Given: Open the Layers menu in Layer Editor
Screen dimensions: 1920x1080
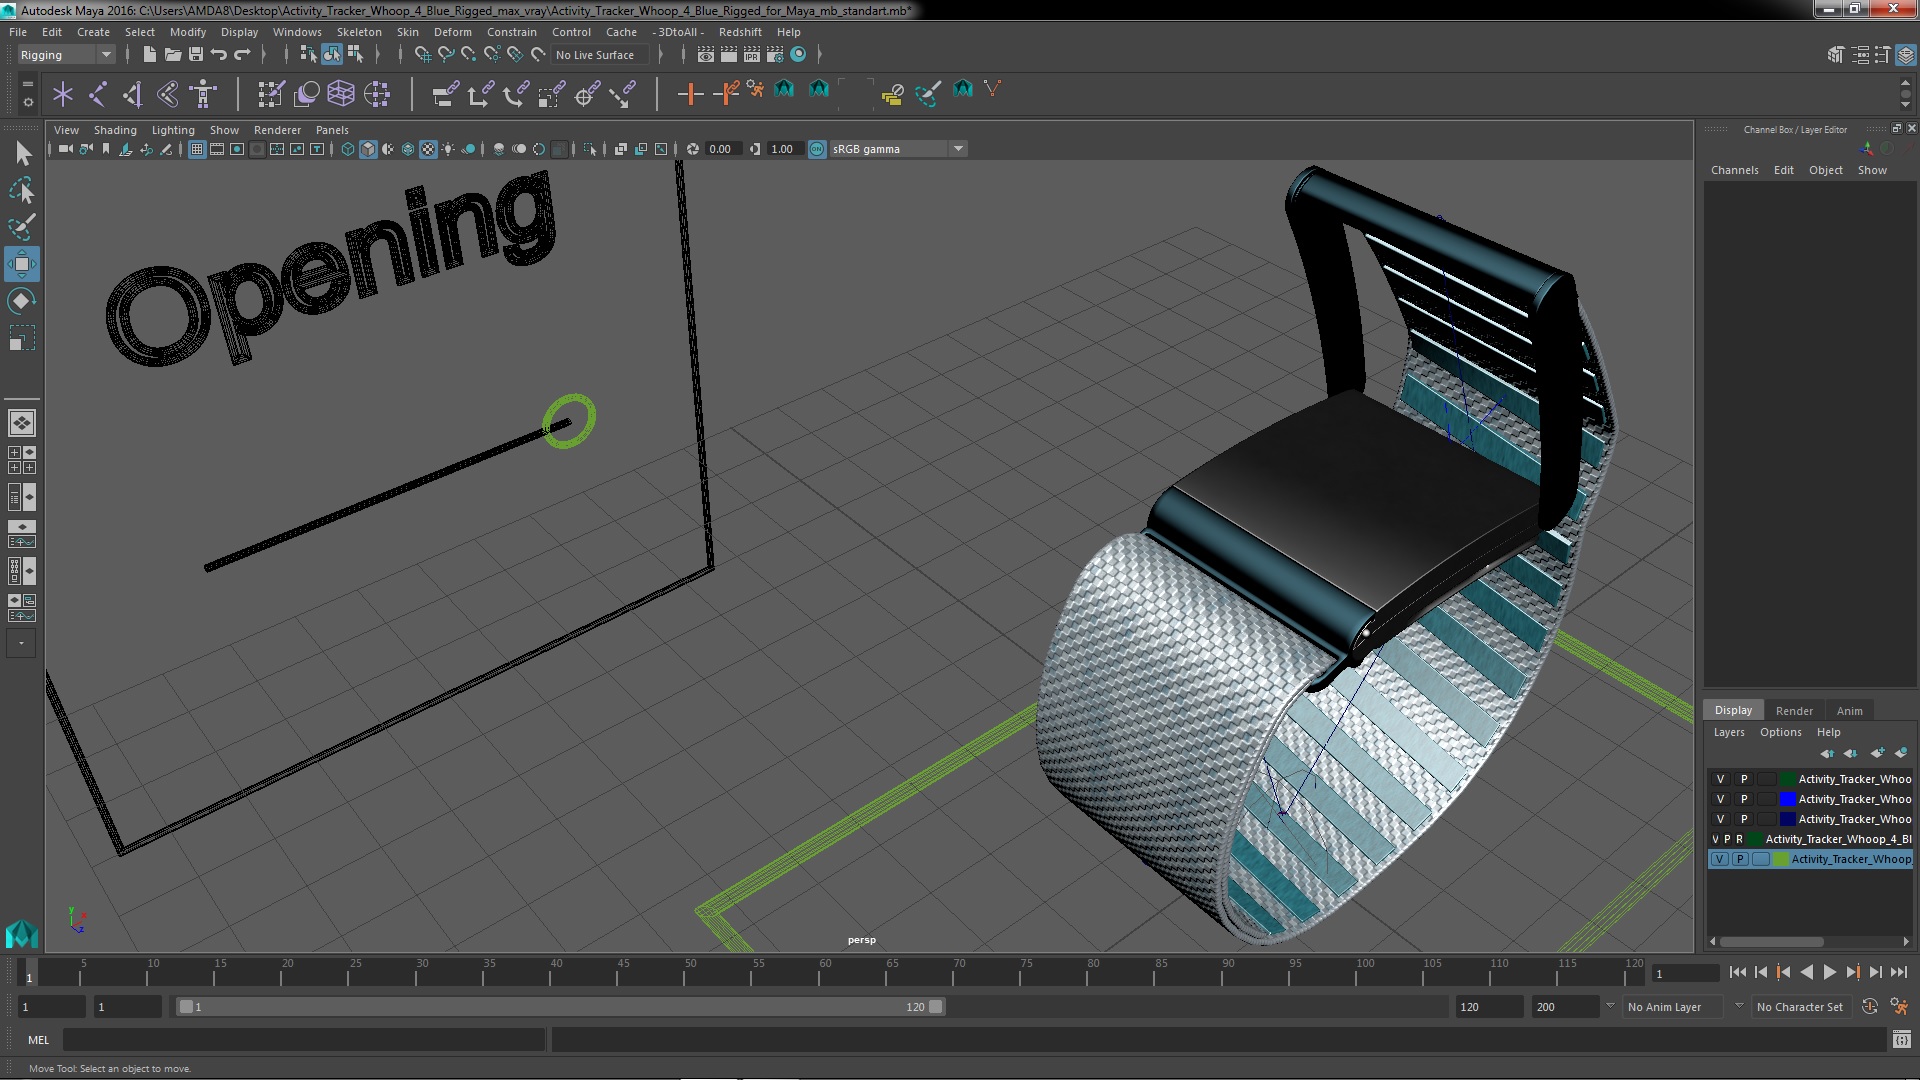Looking at the screenshot, I should click(1728, 732).
